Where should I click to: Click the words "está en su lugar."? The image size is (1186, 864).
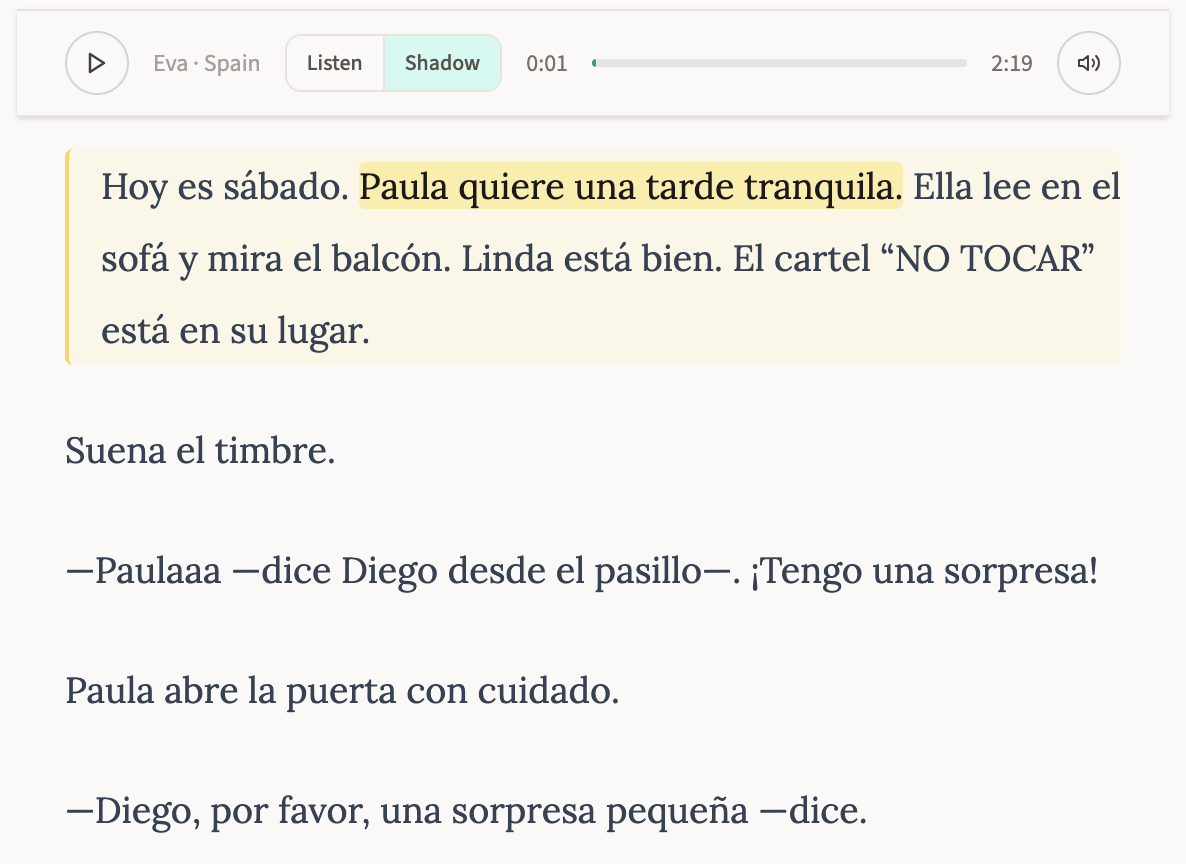tap(235, 330)
